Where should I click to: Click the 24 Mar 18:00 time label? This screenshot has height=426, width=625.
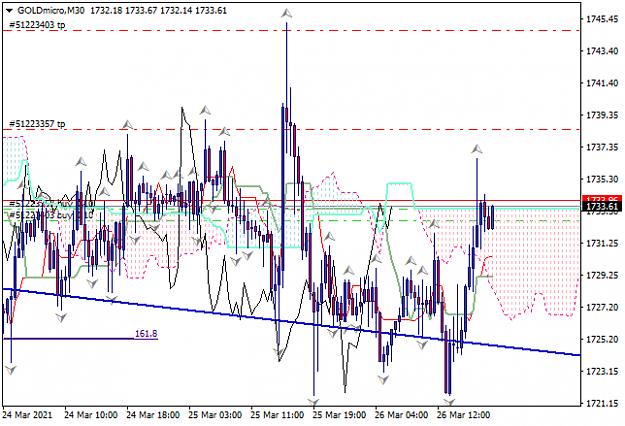(153, 415)
